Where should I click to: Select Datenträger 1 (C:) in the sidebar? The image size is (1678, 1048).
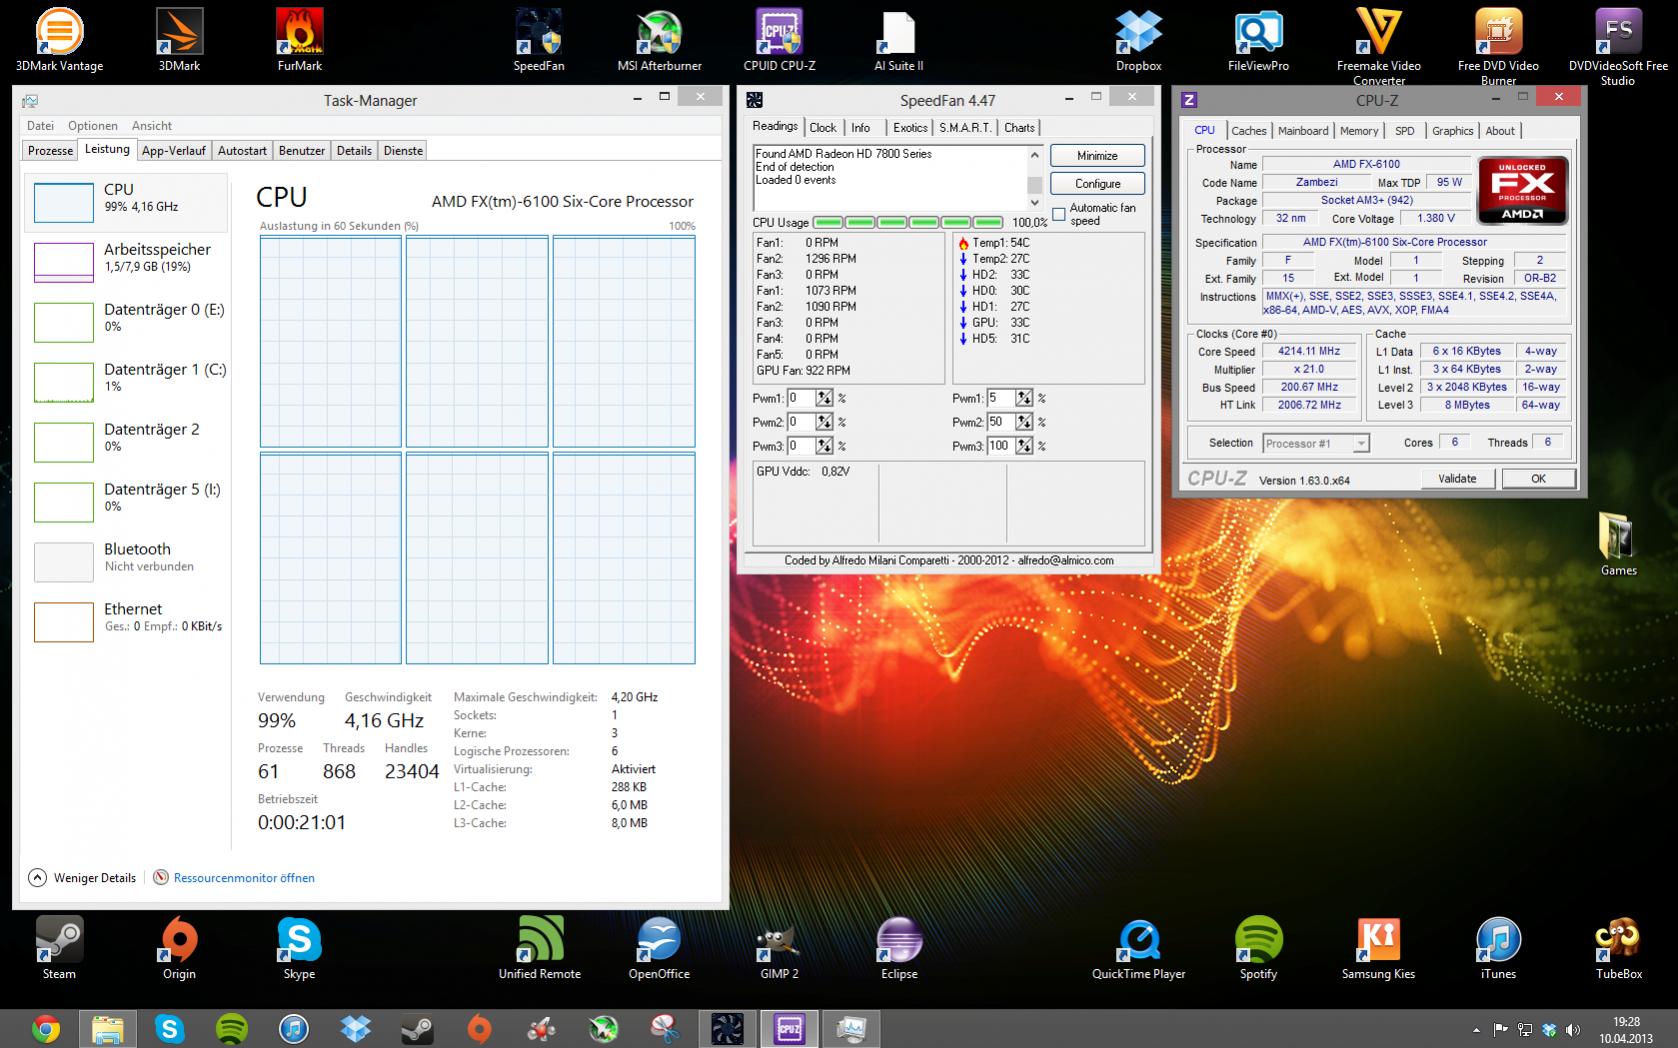tap(126, 381)
